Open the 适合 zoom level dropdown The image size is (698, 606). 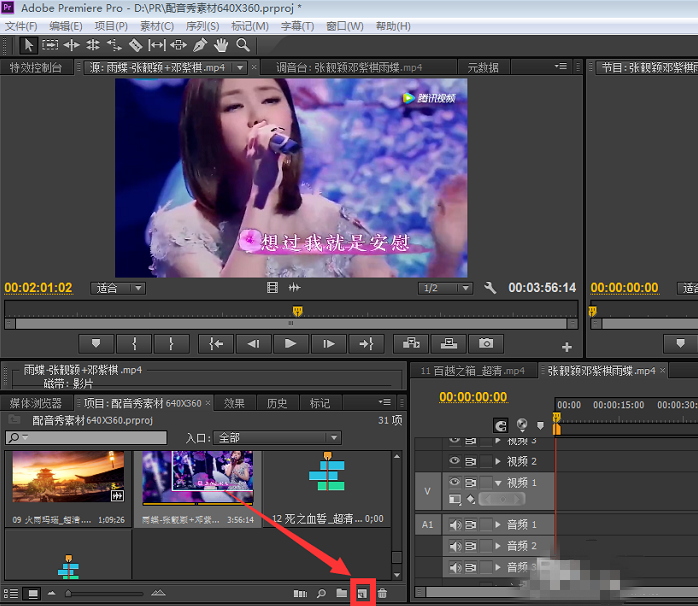point(118,288)
